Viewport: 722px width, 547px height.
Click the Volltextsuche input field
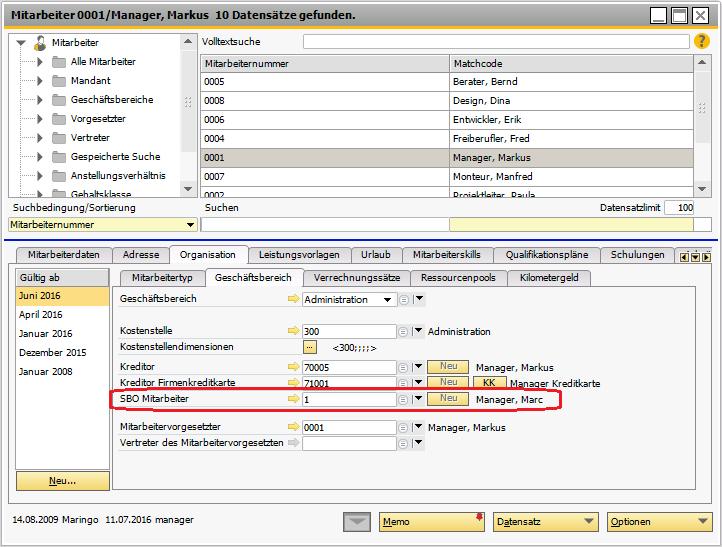(495, 42)
